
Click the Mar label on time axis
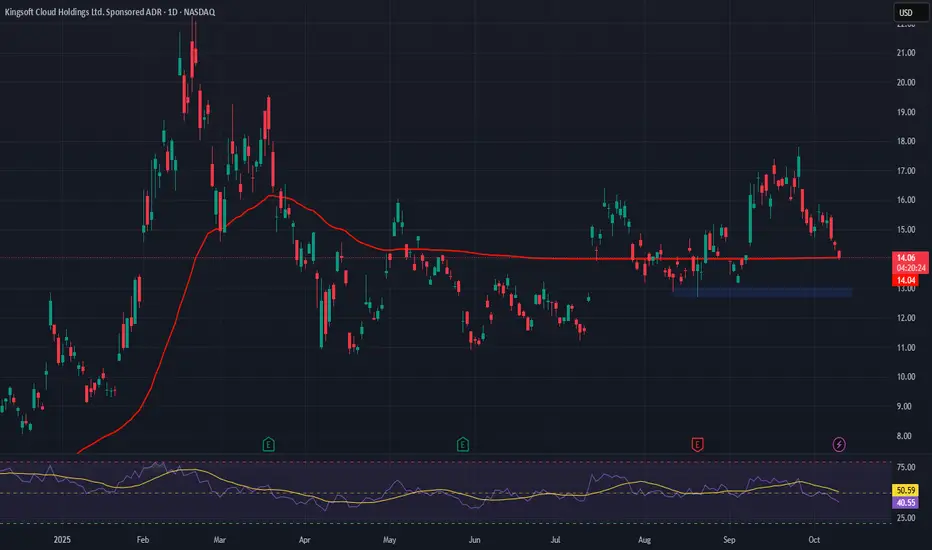pos(219,540)
